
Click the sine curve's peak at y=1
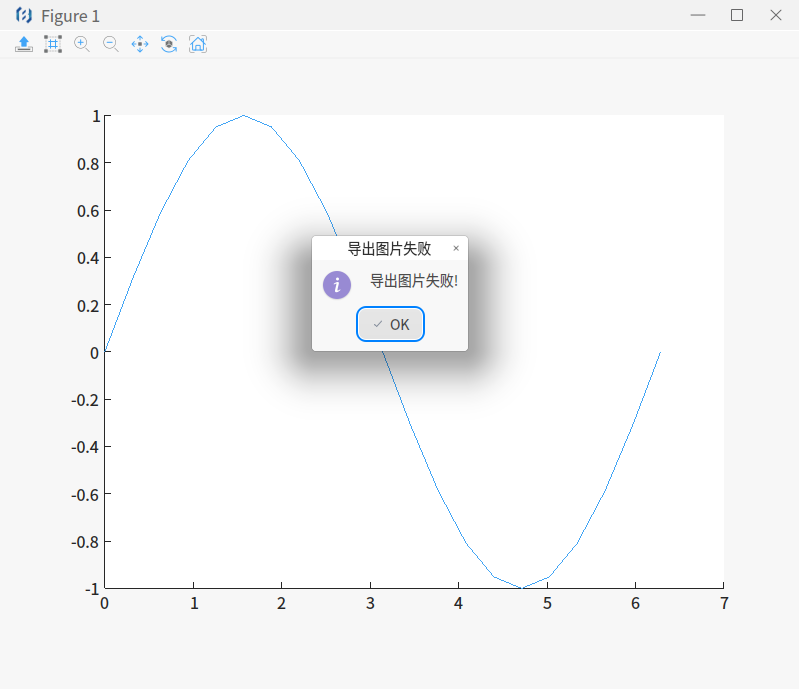click(244, 115)
